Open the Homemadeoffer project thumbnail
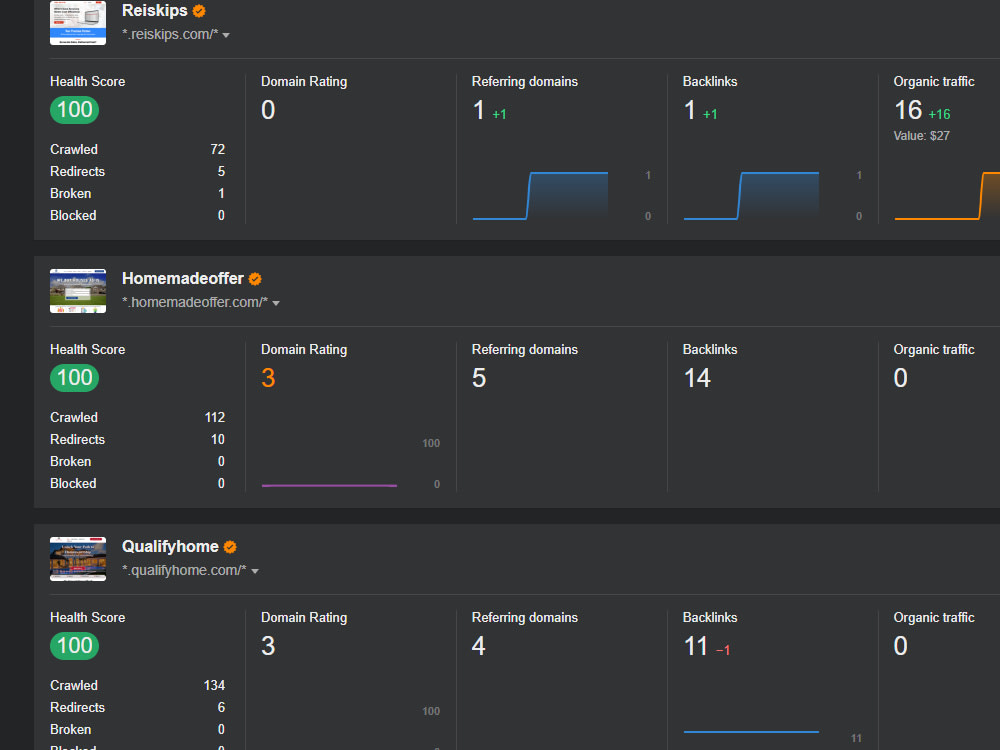Screen dimensions: 1000x750 [x=78, y=291]
